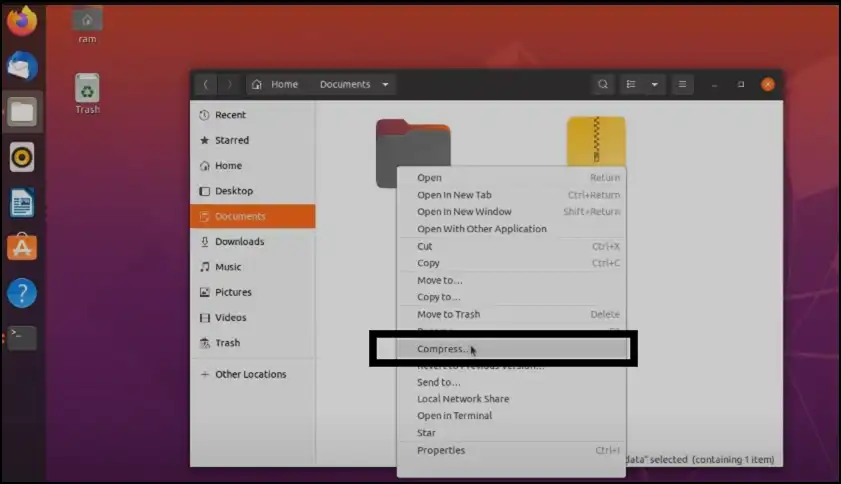Choose Open In New Tab
This screenshot has height=484, width=841.
(x=512, y=195)
